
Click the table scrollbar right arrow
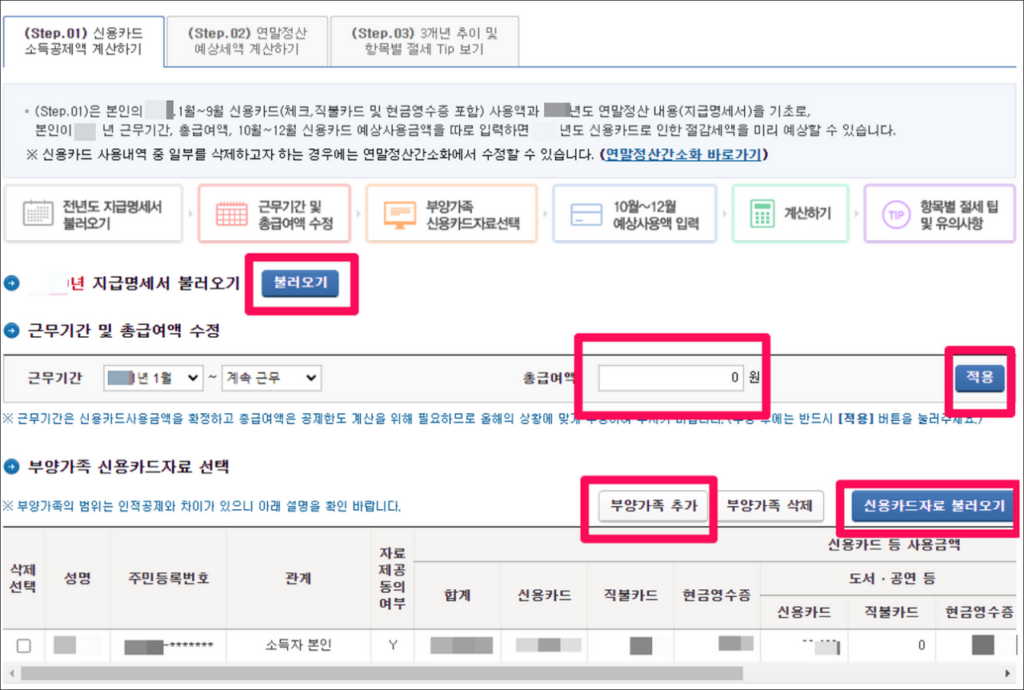coord(1008,673)
